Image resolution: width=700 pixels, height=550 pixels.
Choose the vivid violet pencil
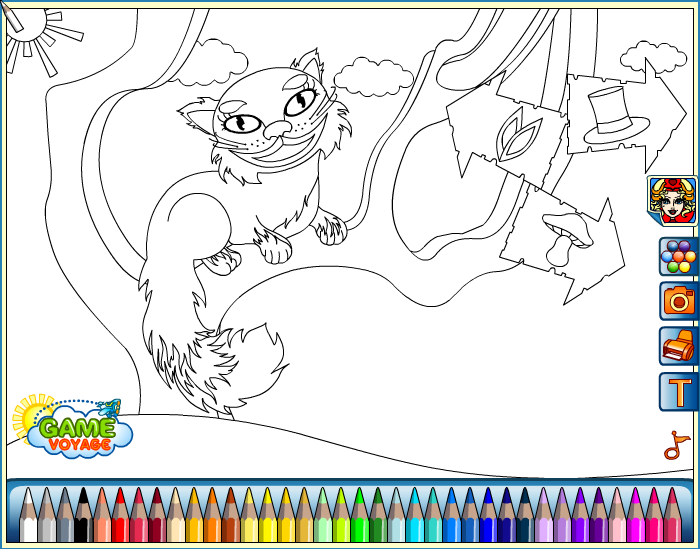(x=580, y=515)
